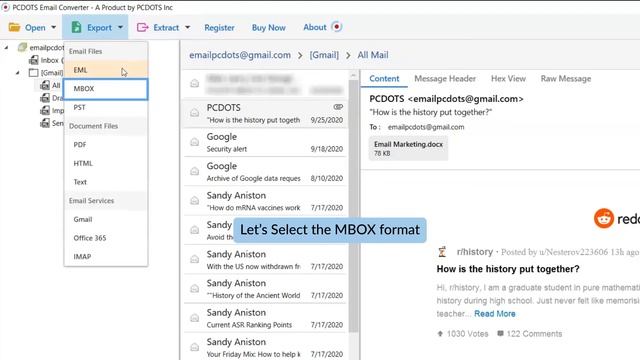
Task: Switch to the Raw Message tab
Action: (566, 79)
